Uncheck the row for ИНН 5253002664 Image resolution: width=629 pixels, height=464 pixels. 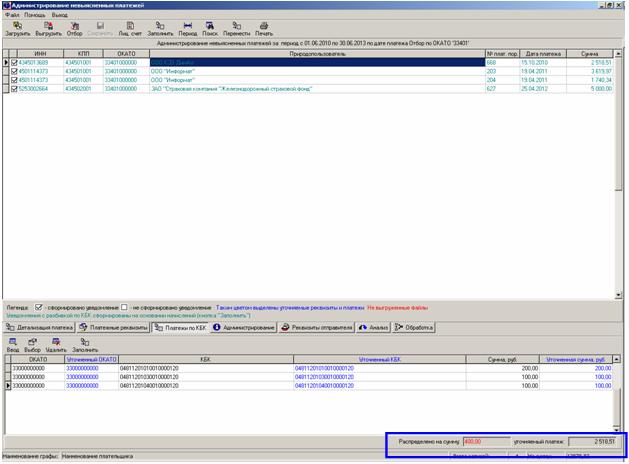[13, 88]
